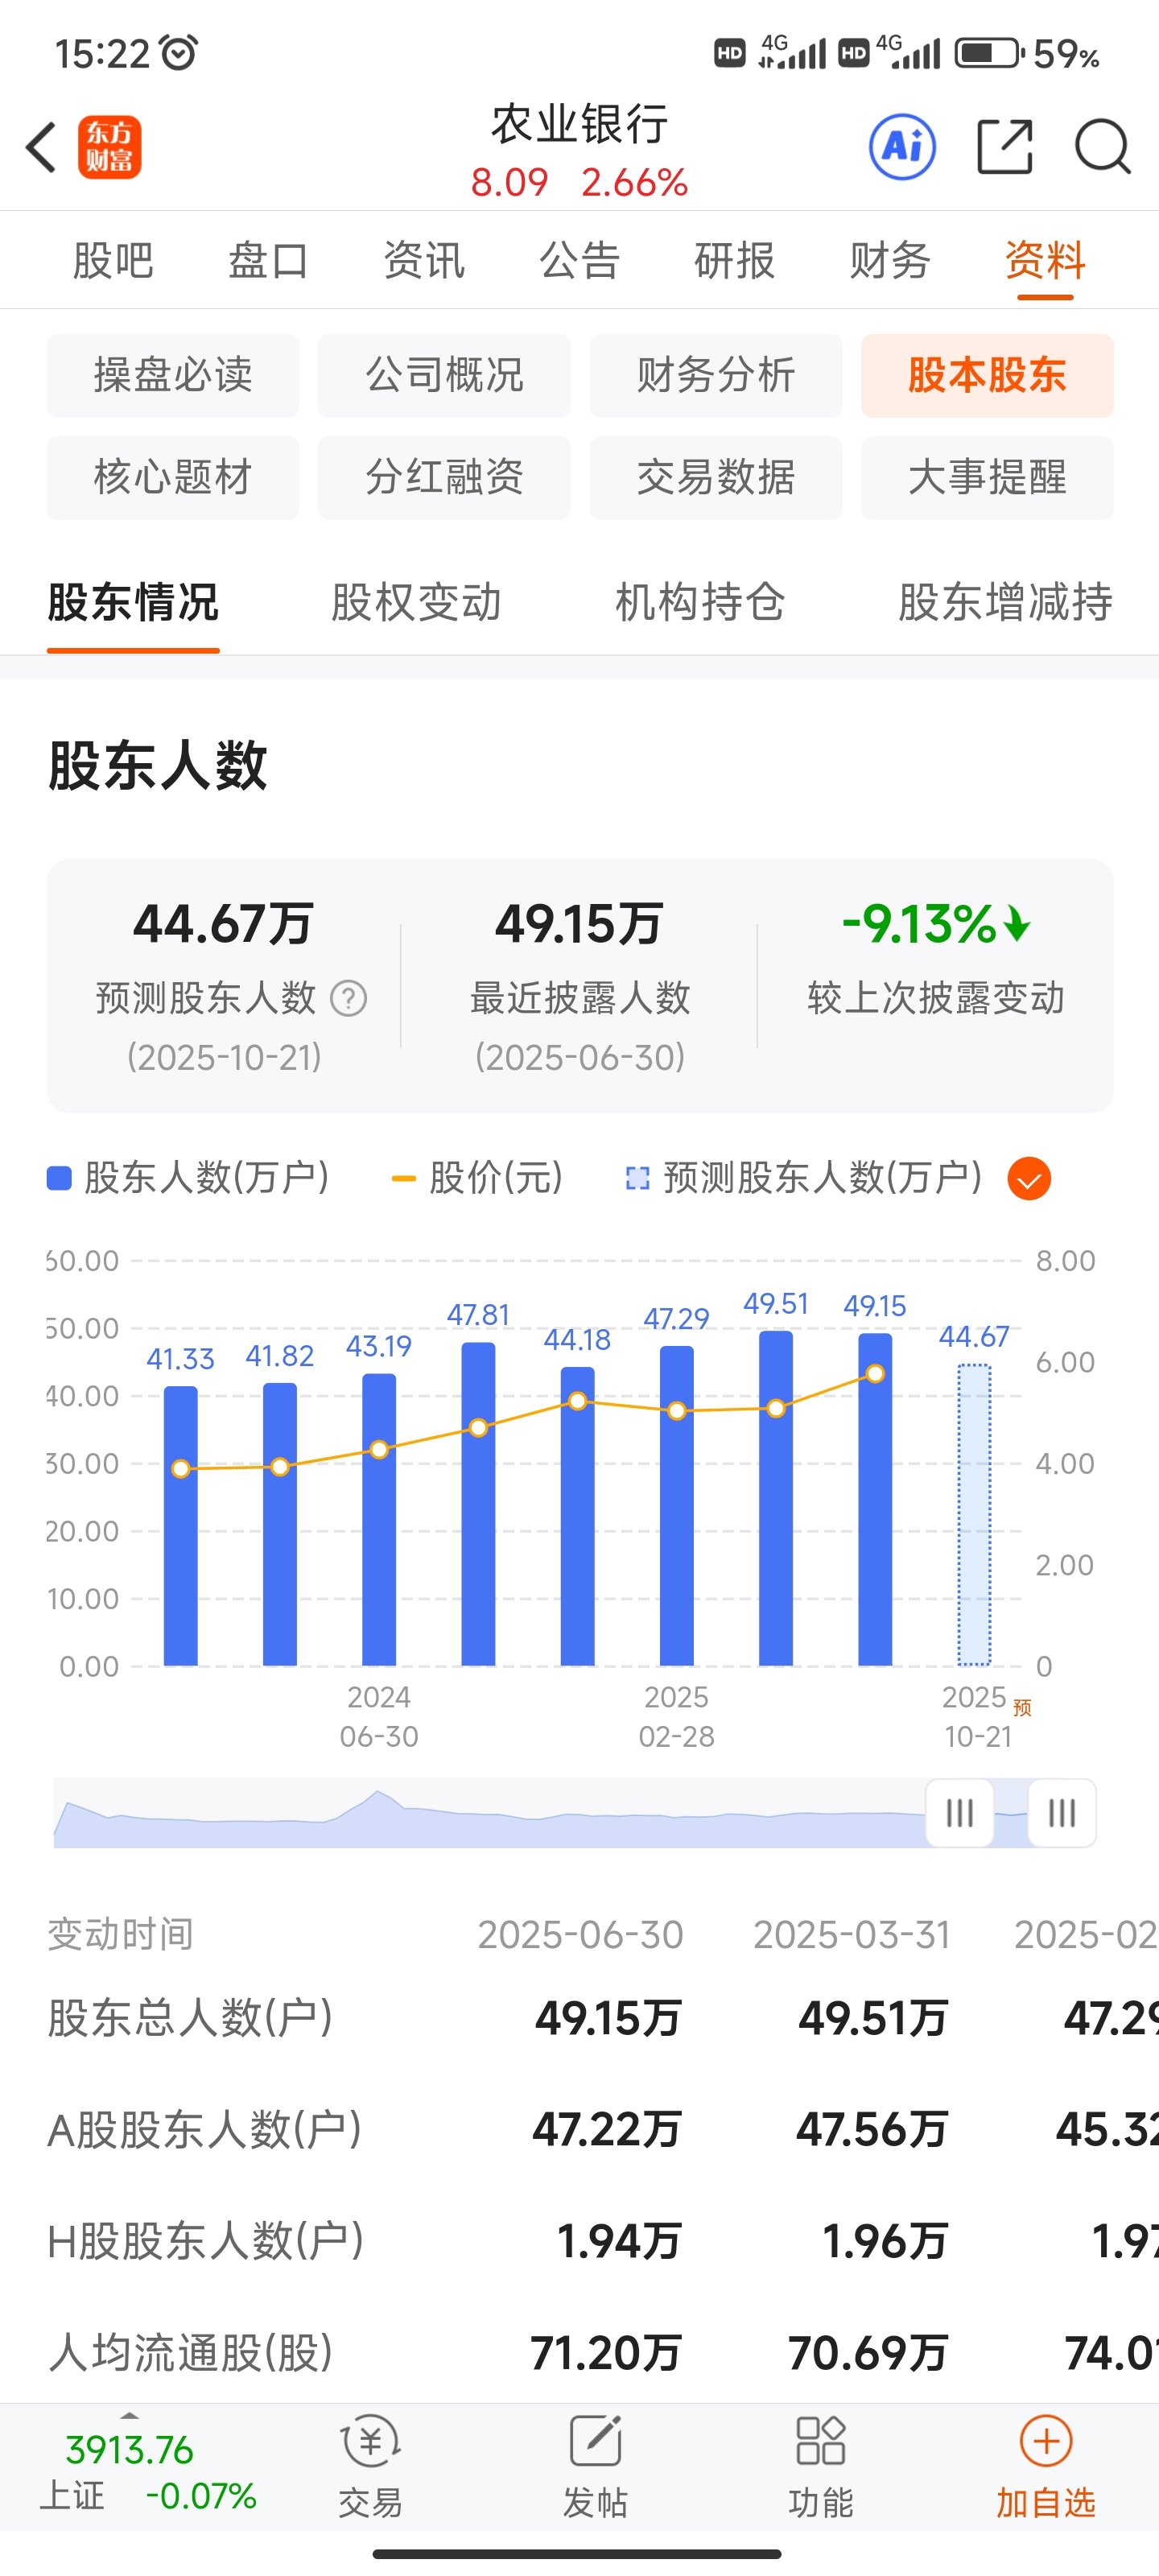Open the 公司概况 section button
1159x2576 pixels.
pyautogui.click(x=444, y=375)
